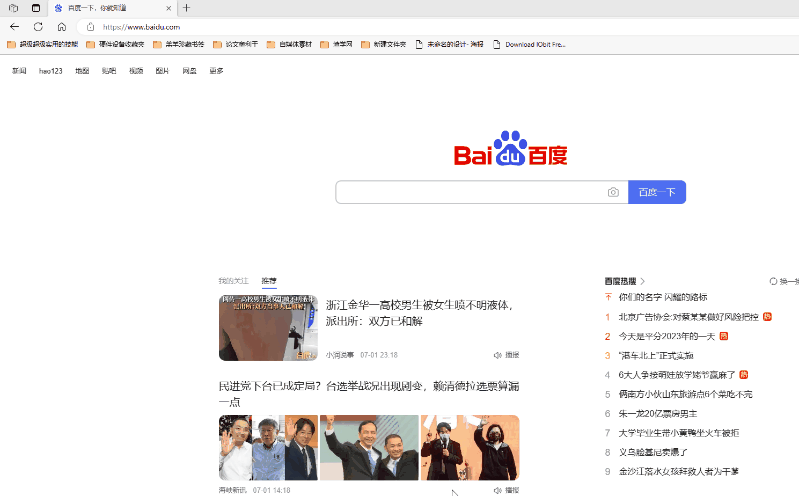Switch to the 我的关注 tab

233,281
